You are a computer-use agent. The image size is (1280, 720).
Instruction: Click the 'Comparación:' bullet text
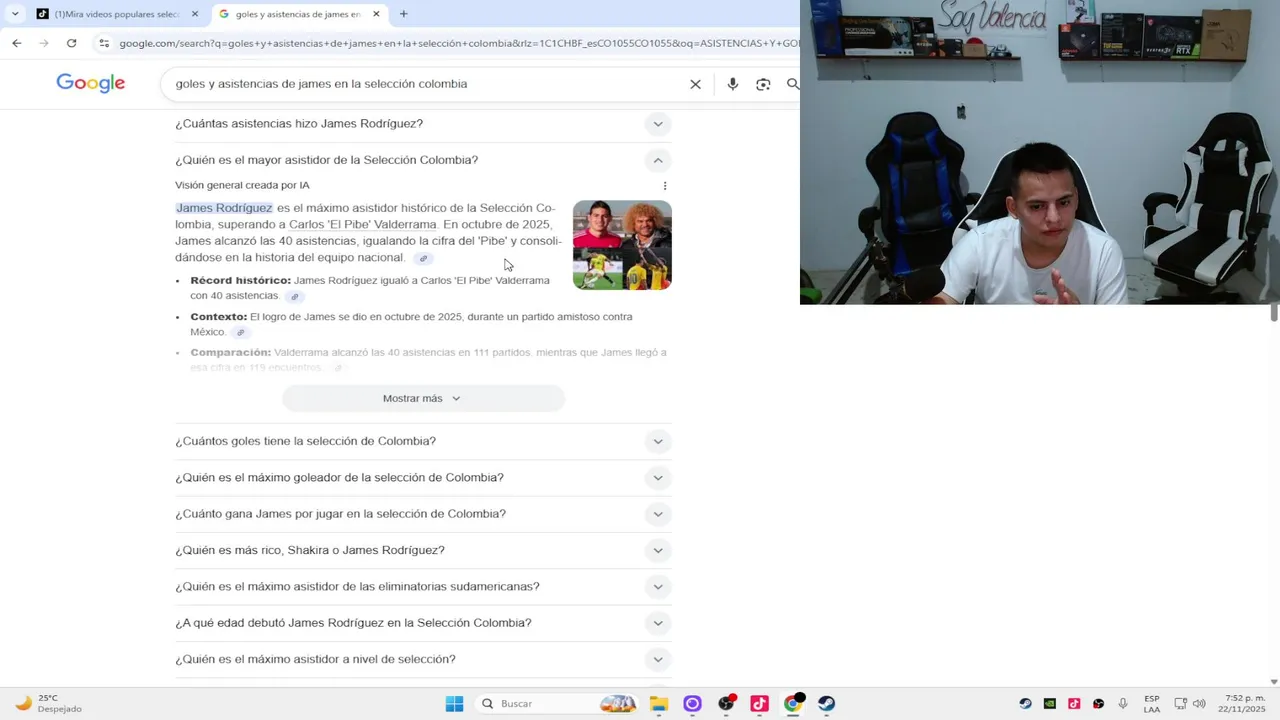[x=230, y=353]
